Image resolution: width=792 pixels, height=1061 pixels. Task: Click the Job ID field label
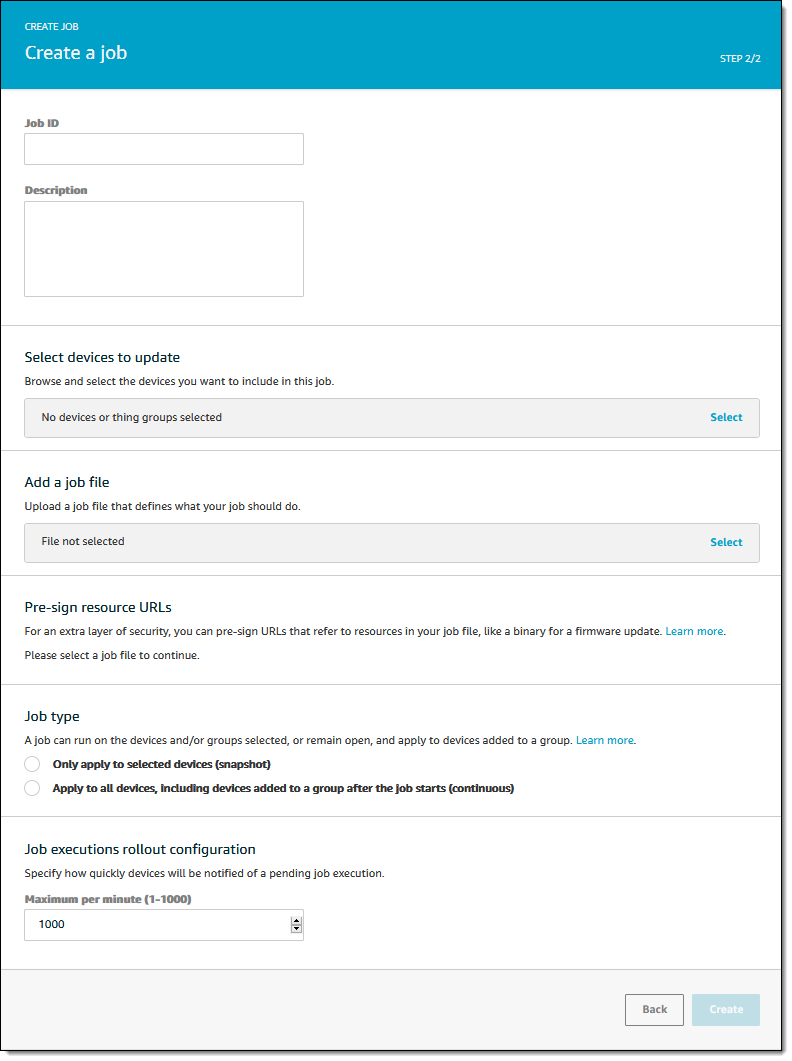(x=42, y=123)
